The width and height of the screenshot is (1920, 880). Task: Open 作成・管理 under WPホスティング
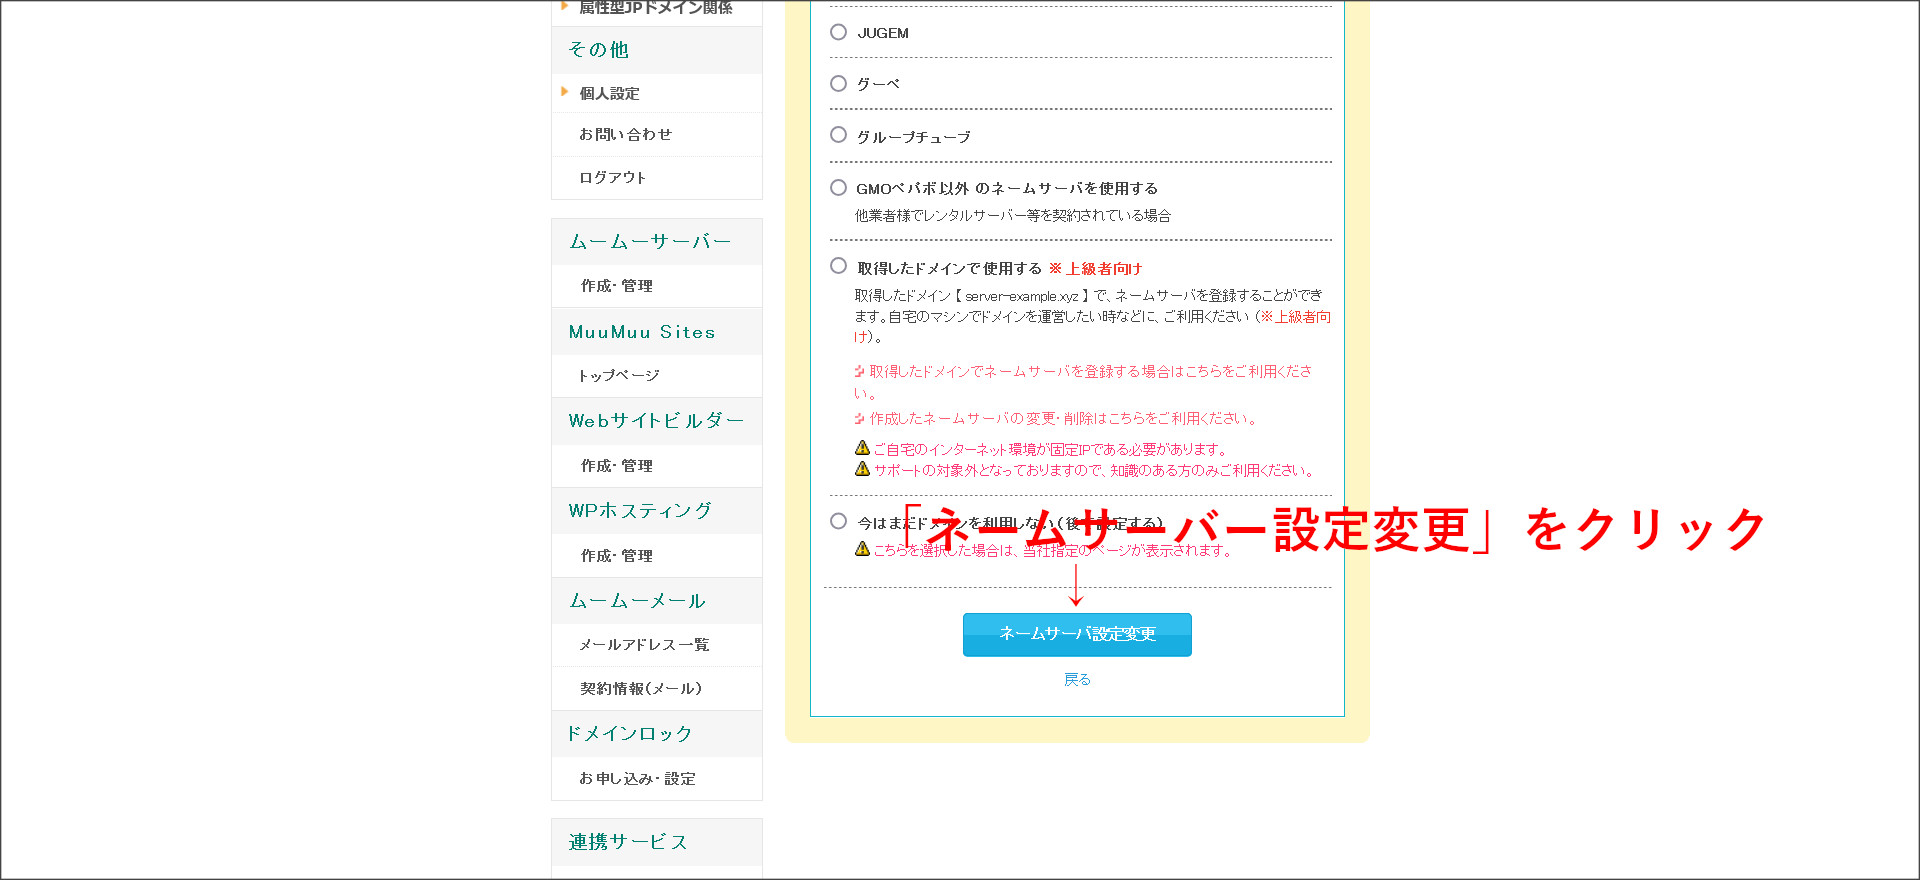tap(616, 556)
